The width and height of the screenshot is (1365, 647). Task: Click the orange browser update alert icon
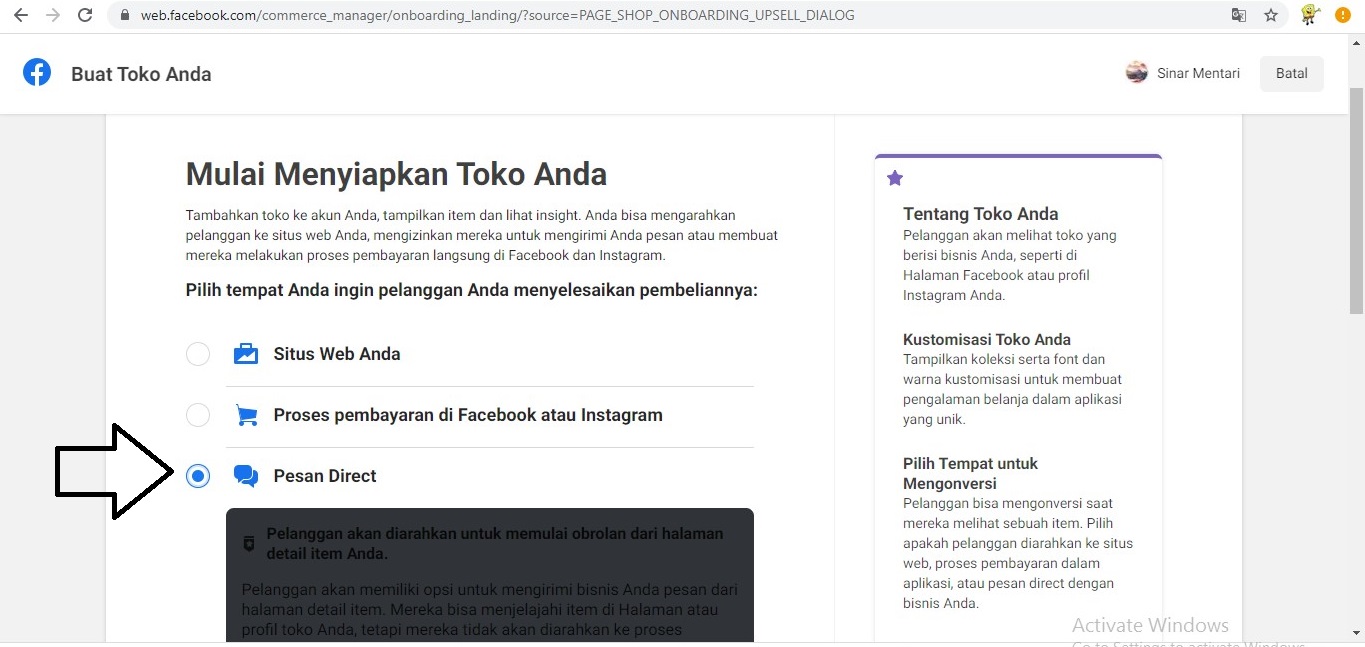pyautogui.click(x=1342, y=15)
